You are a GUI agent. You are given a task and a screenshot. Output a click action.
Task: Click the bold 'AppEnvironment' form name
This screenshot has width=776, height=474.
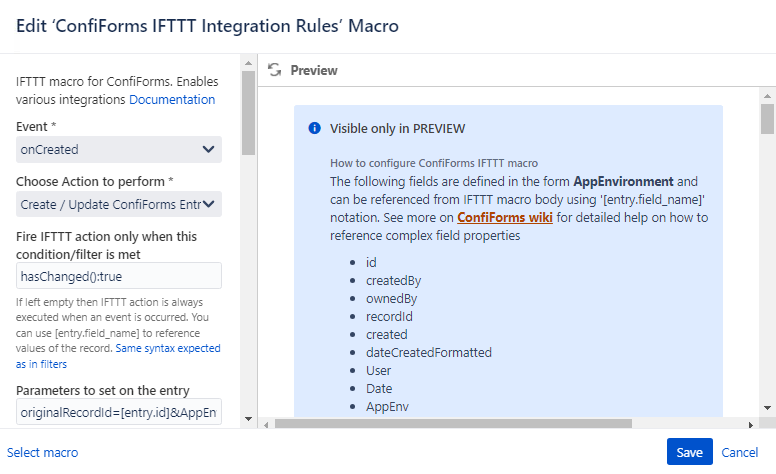(624, 182)
